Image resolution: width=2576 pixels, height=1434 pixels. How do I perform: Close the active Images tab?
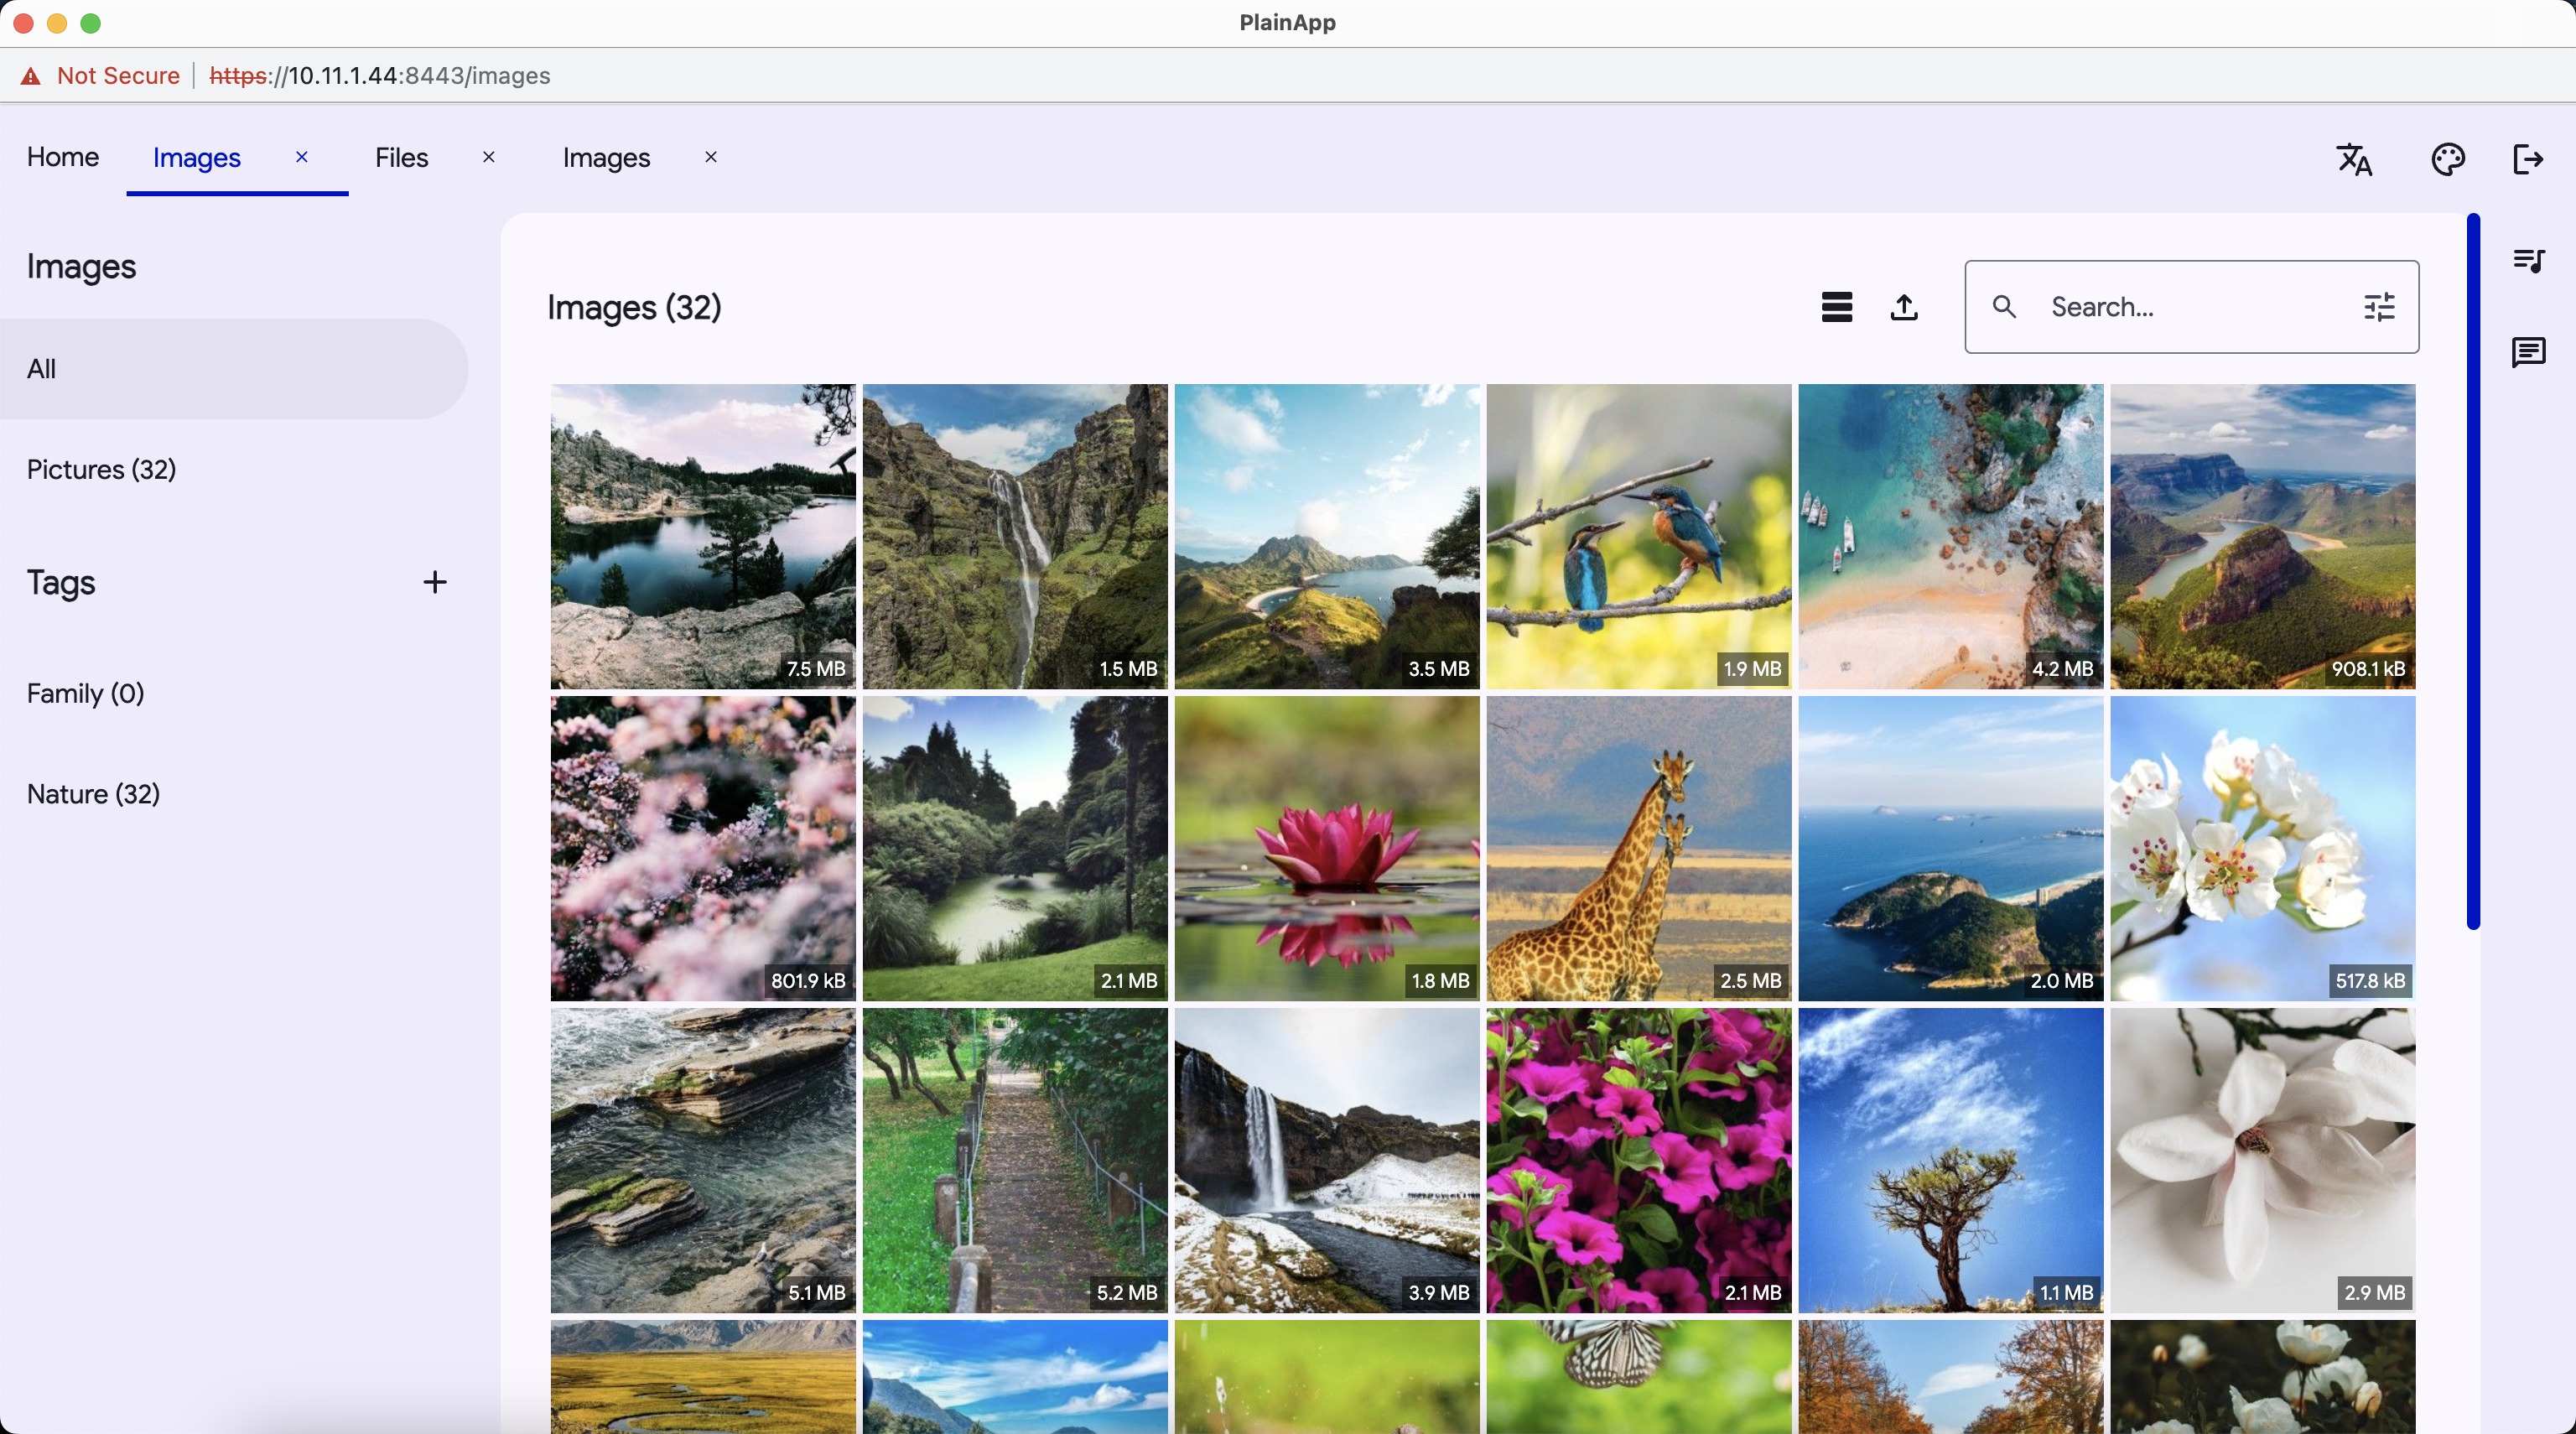click(301, 157)
